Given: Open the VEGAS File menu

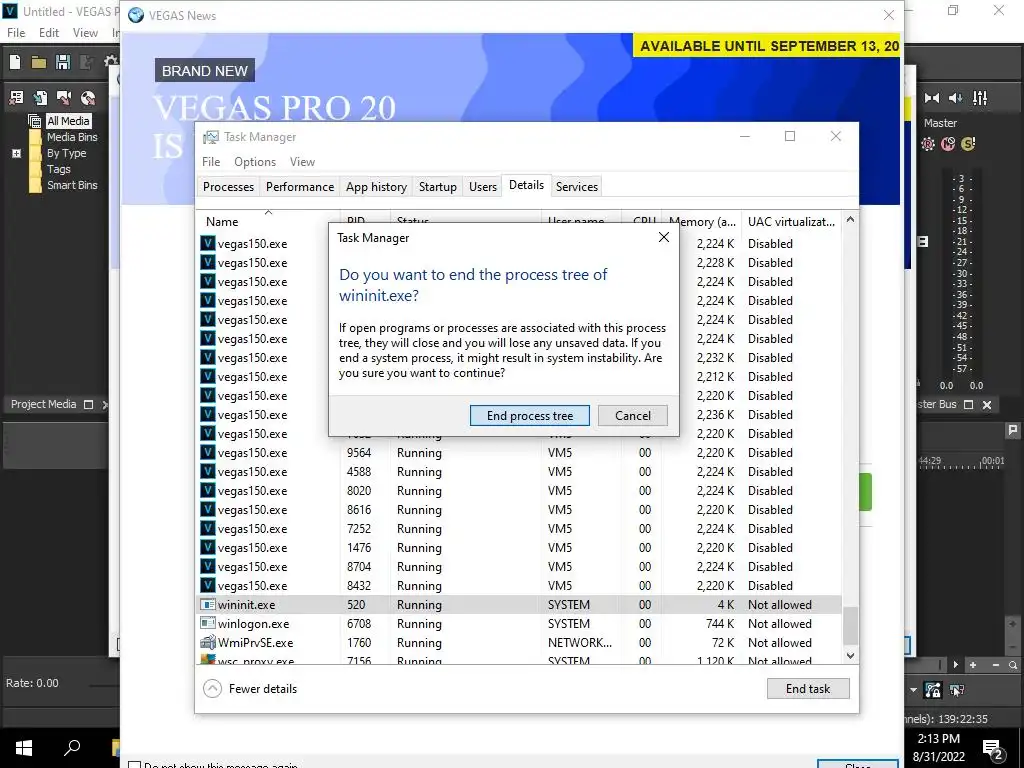Looking at the screenshot, I should (16, 33).
